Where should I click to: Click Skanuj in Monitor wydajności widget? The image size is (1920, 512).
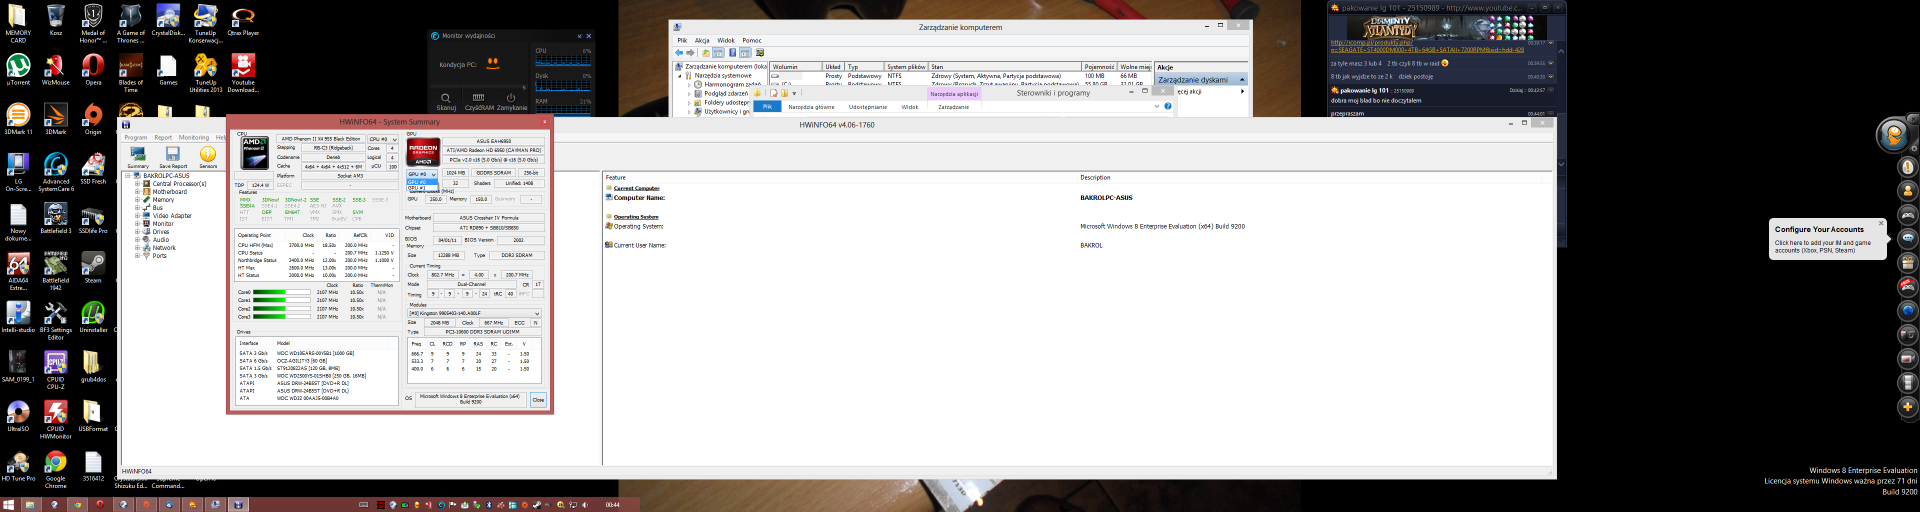click(x=446, y=102)
